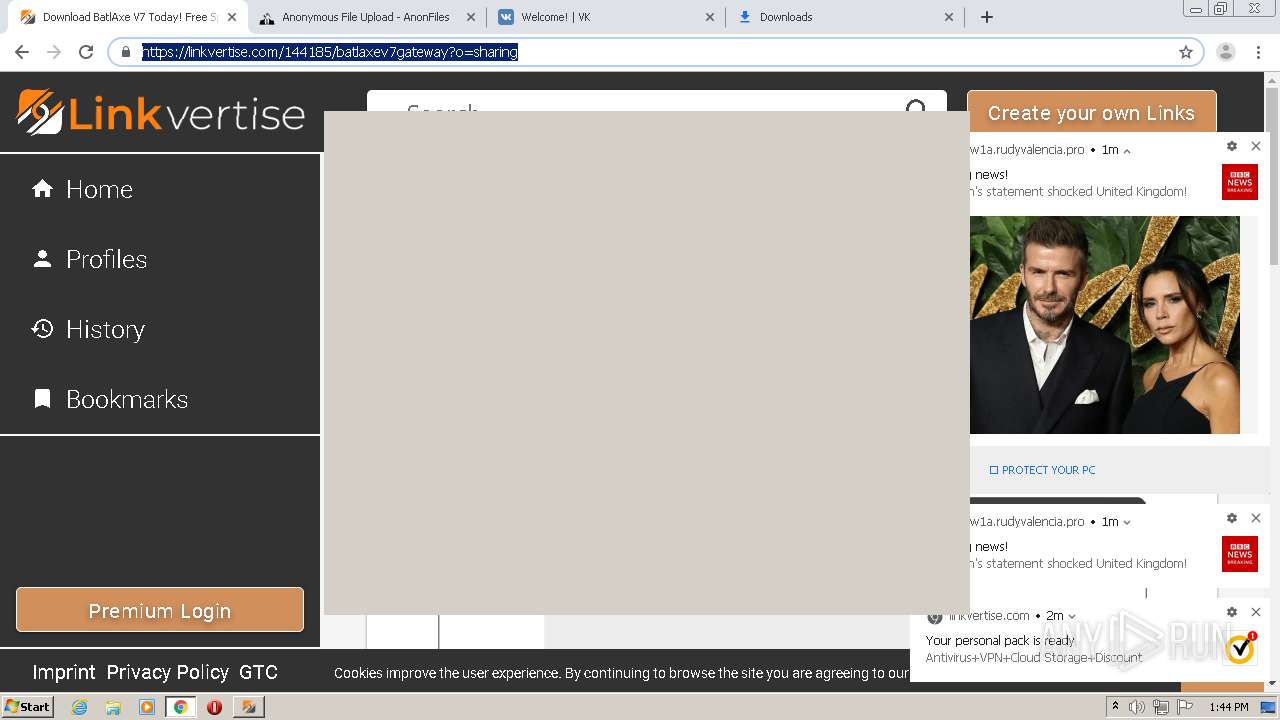Open the Windows Start menu

tap(27, 706)
